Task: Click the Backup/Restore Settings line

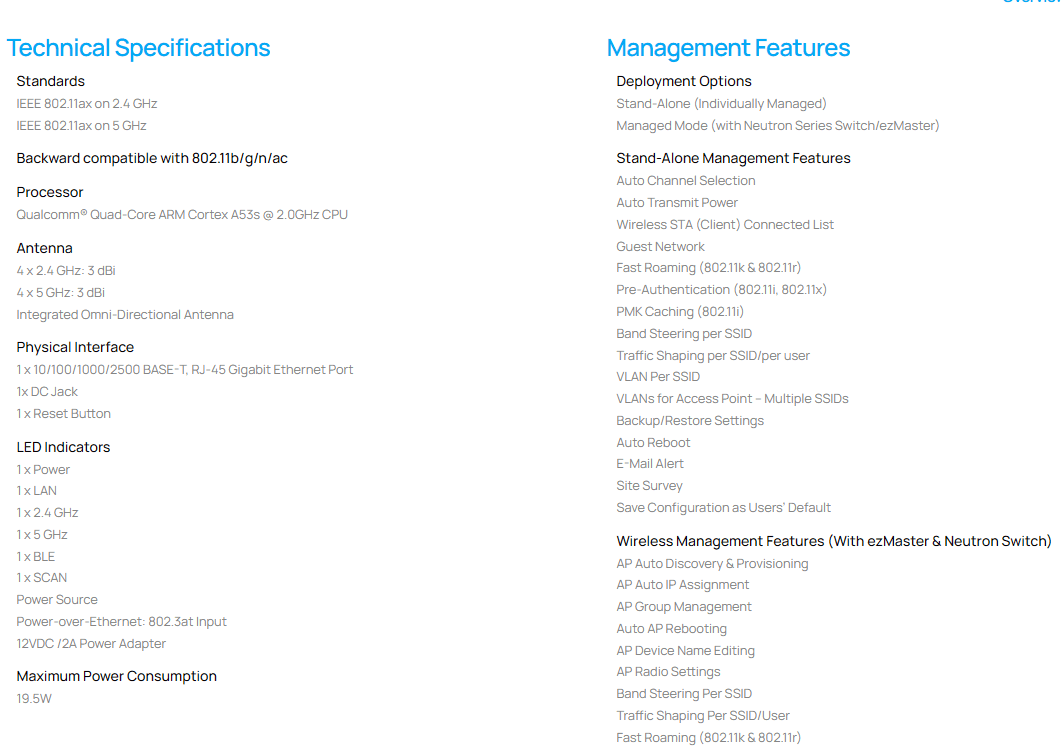Action: tap(689, 421)
